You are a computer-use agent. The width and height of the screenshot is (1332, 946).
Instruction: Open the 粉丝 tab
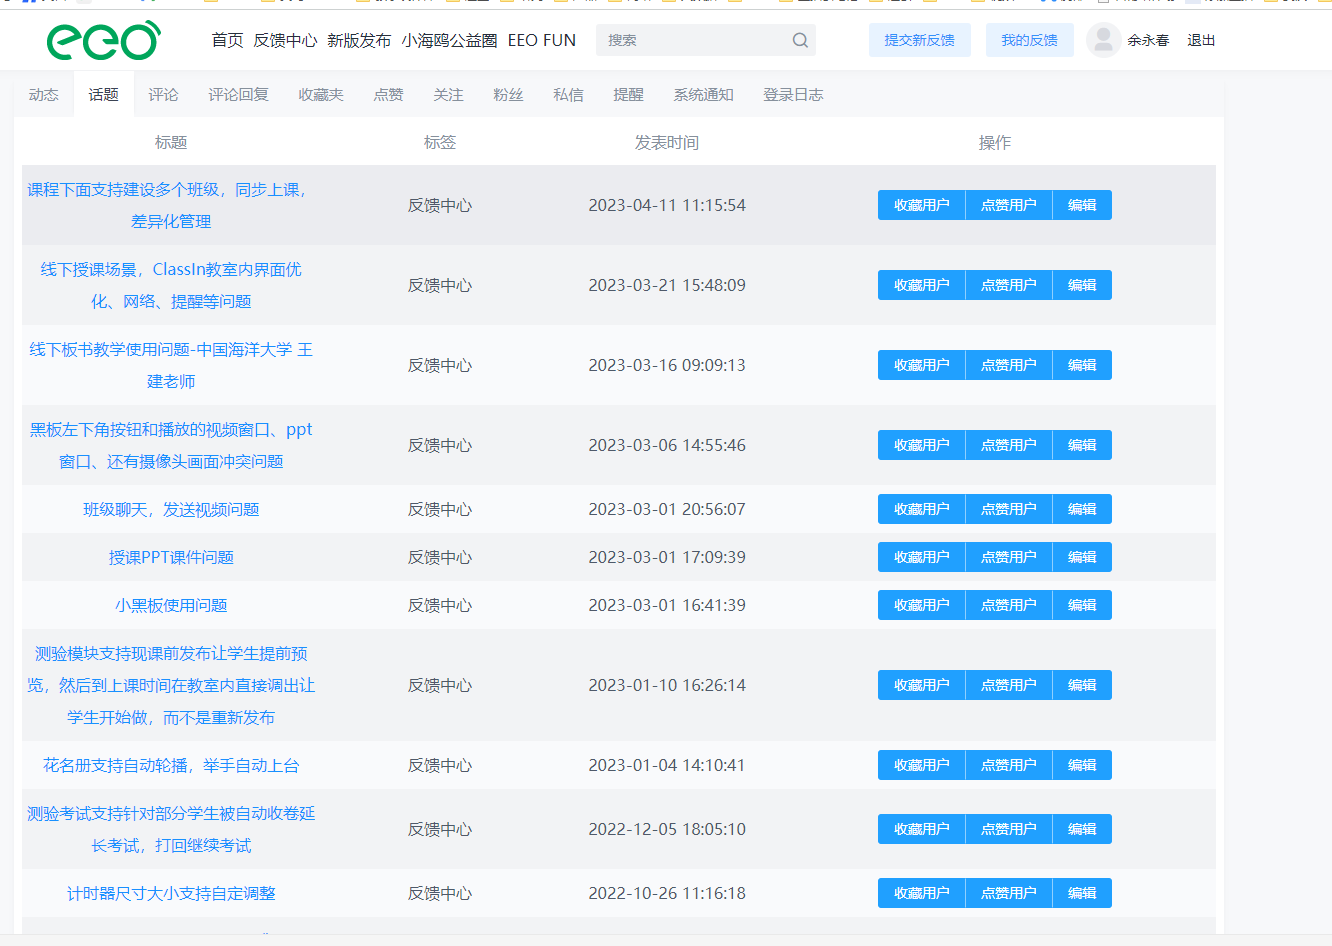(x=508, y=94)
